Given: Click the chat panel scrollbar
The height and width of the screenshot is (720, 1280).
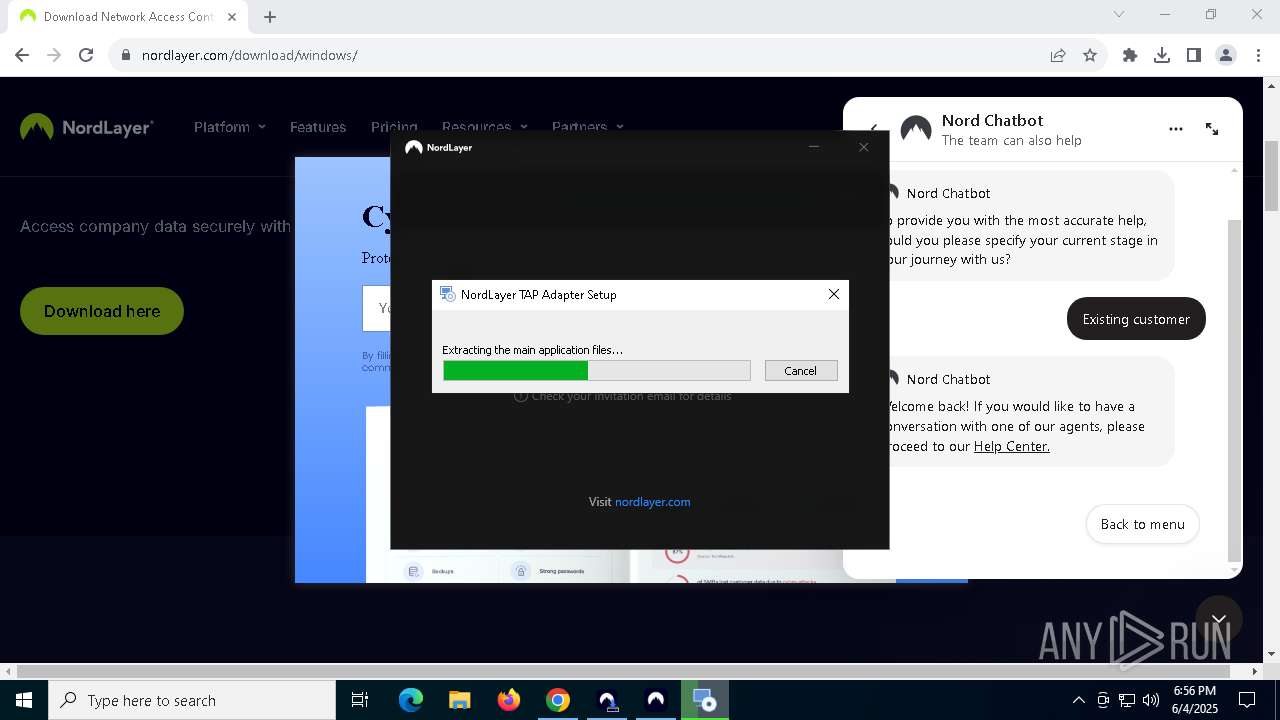Looking at the screenshot, I should [x=1234, y=390].
